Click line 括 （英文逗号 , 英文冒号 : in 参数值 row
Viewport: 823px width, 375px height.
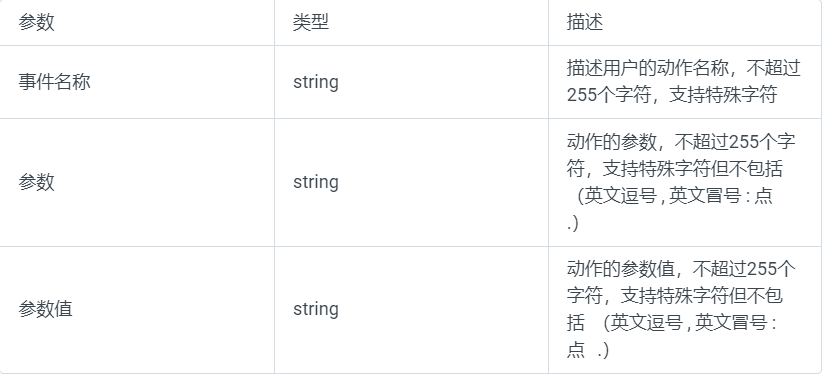[x=671, y=322]
